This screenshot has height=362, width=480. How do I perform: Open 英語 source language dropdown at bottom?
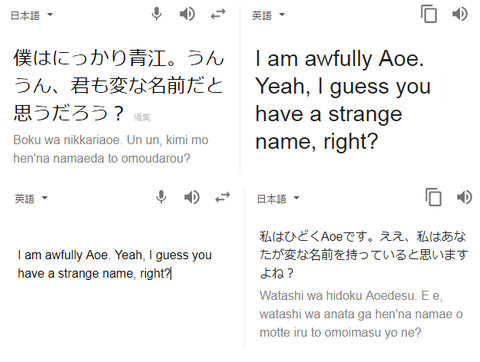coord(31,199)
